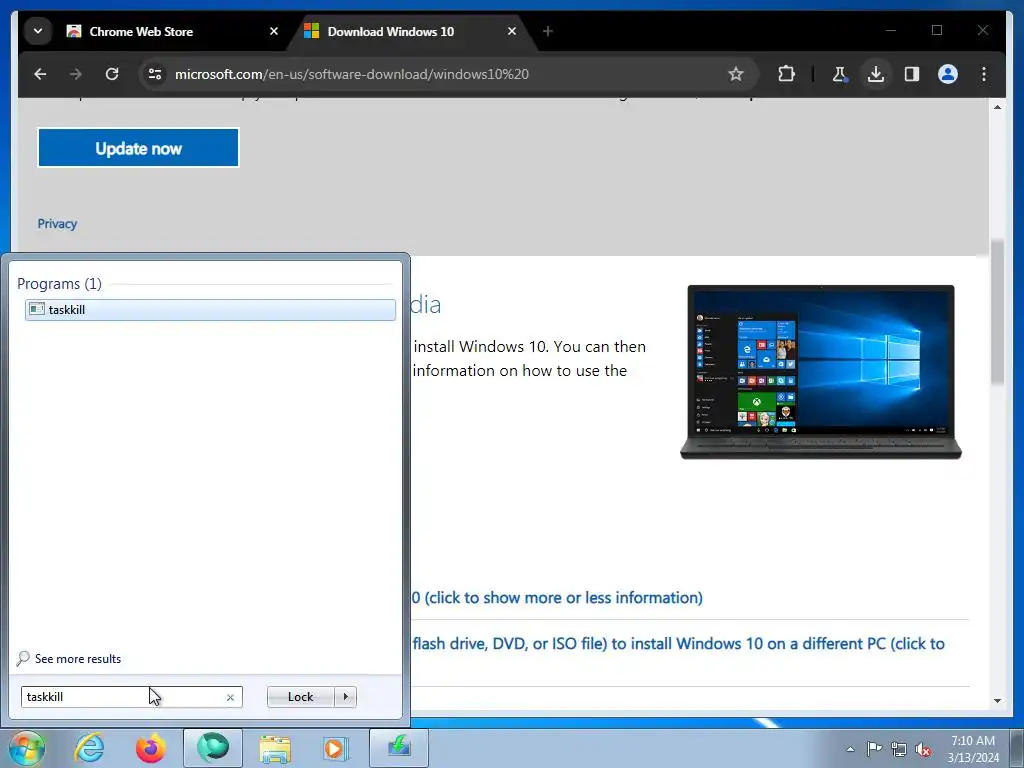Close the Download Windows 10 tab
This screenshot has height=768, width=1024.
coord(512,31)
